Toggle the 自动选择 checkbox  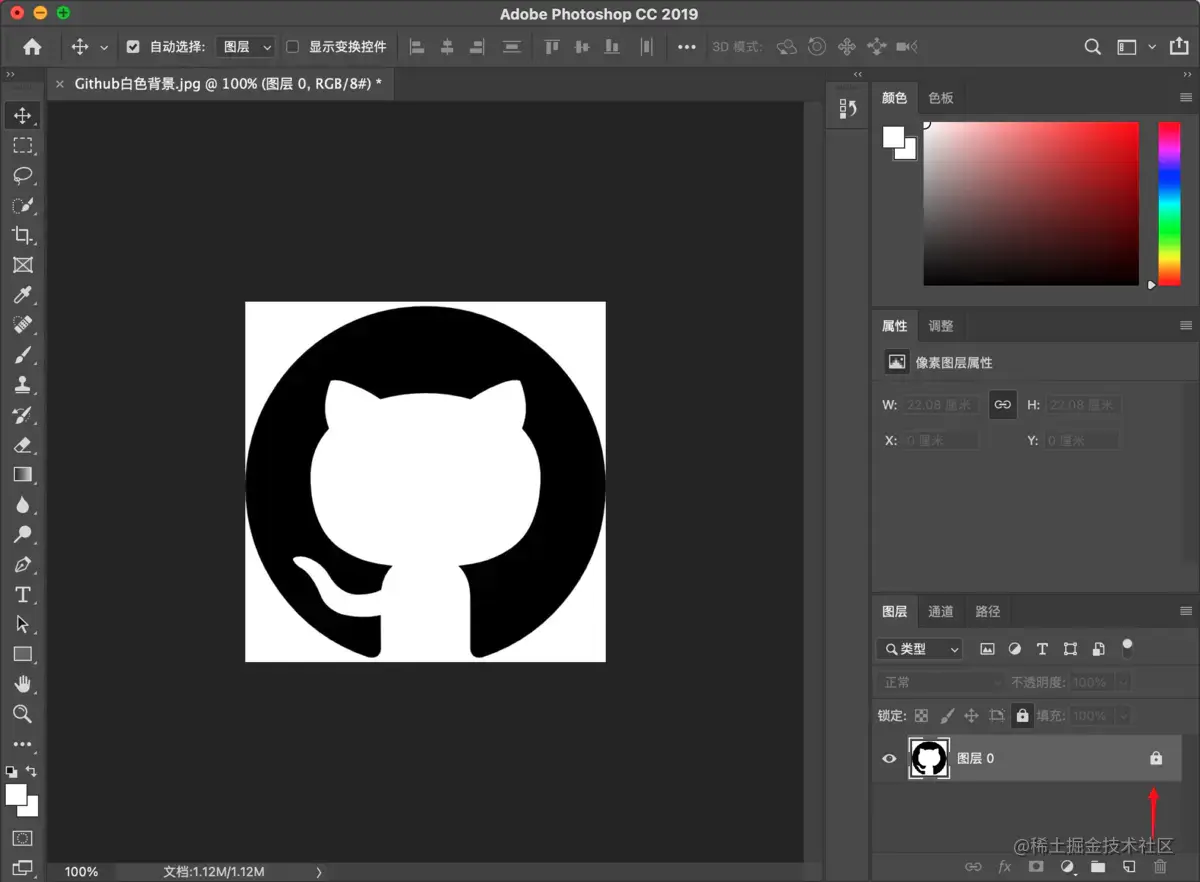tap(133, 47)
